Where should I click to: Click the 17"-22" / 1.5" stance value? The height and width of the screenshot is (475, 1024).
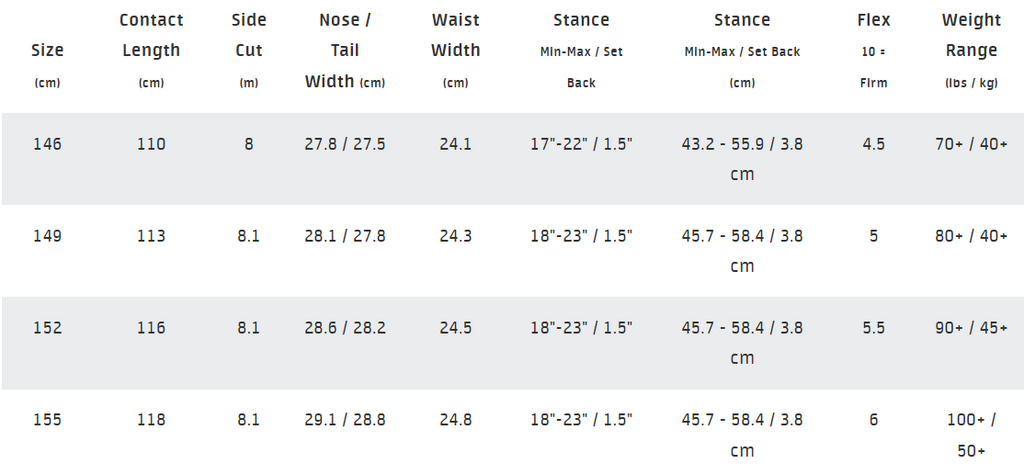tap(581, 144)
